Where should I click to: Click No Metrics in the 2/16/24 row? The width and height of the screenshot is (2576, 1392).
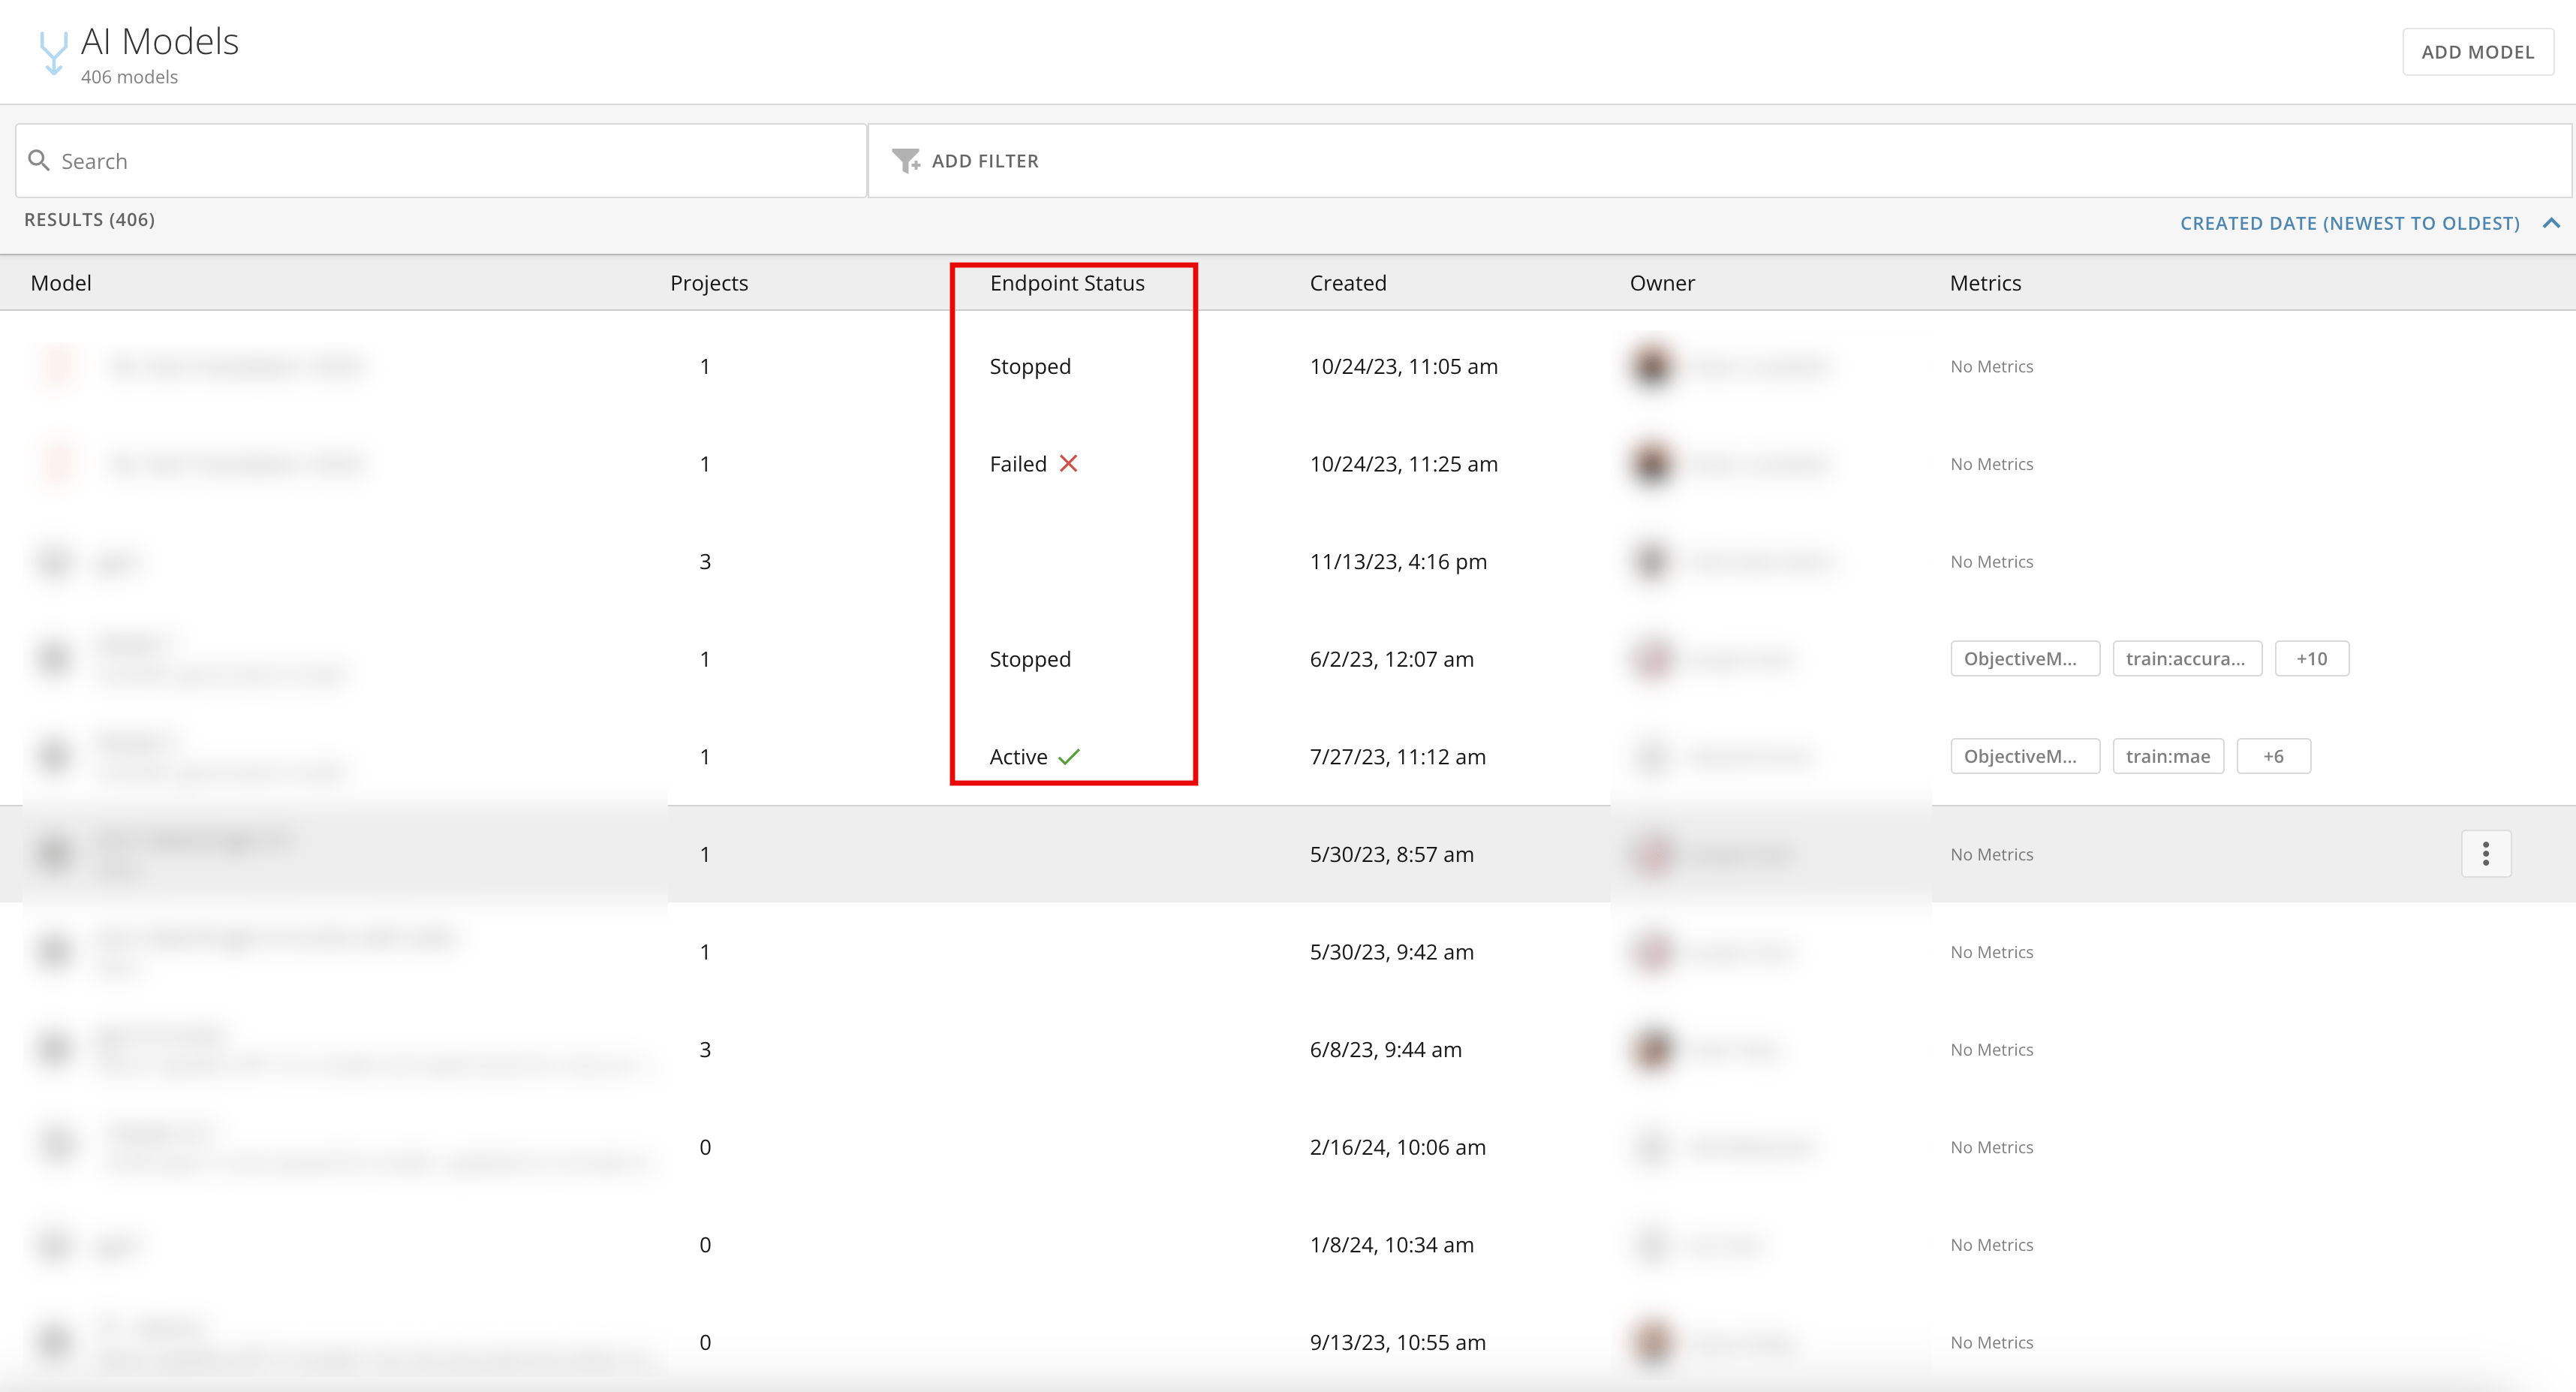(1991, 1148)
